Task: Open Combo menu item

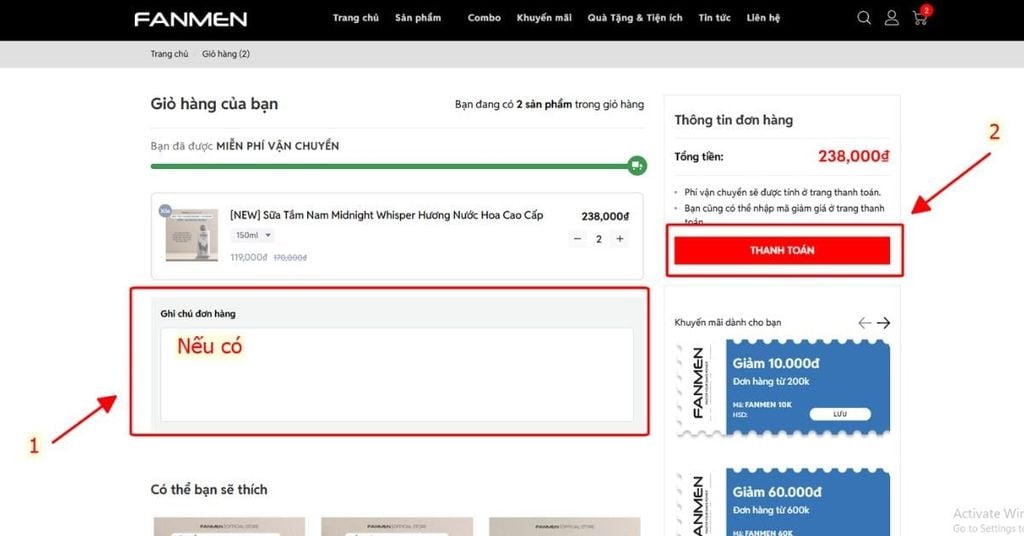Action: point(484,18)
